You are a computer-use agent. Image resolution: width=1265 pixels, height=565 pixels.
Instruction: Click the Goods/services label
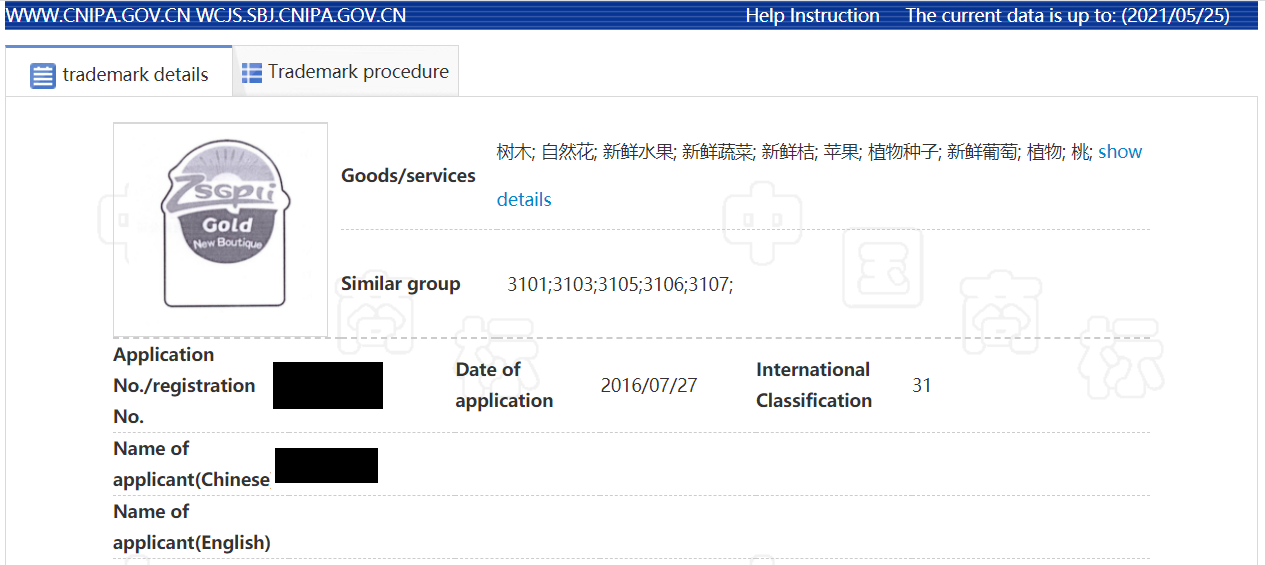point(408,176)
